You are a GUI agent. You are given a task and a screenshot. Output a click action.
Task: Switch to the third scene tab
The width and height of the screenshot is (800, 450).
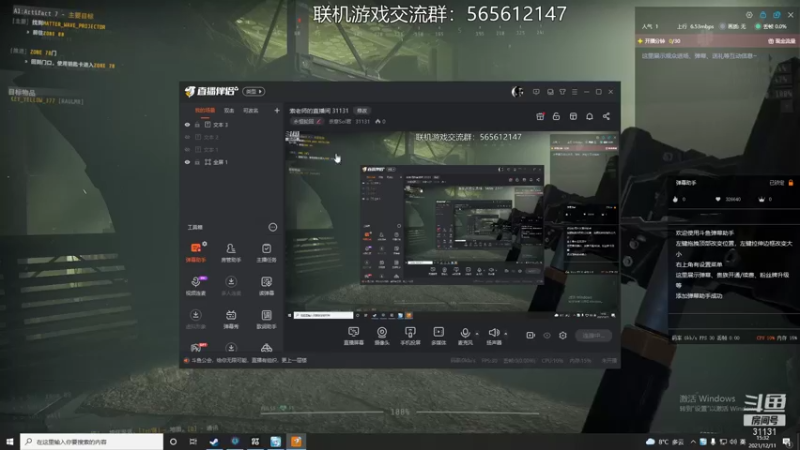tap(251, 110)
